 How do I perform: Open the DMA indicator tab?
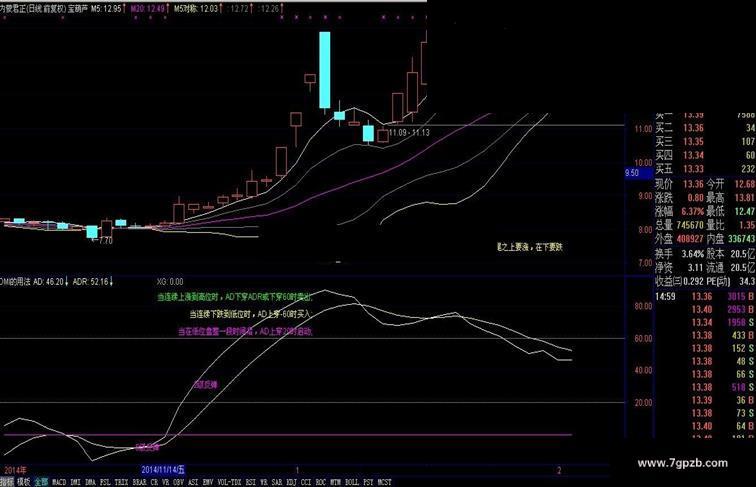click(90, 482)
